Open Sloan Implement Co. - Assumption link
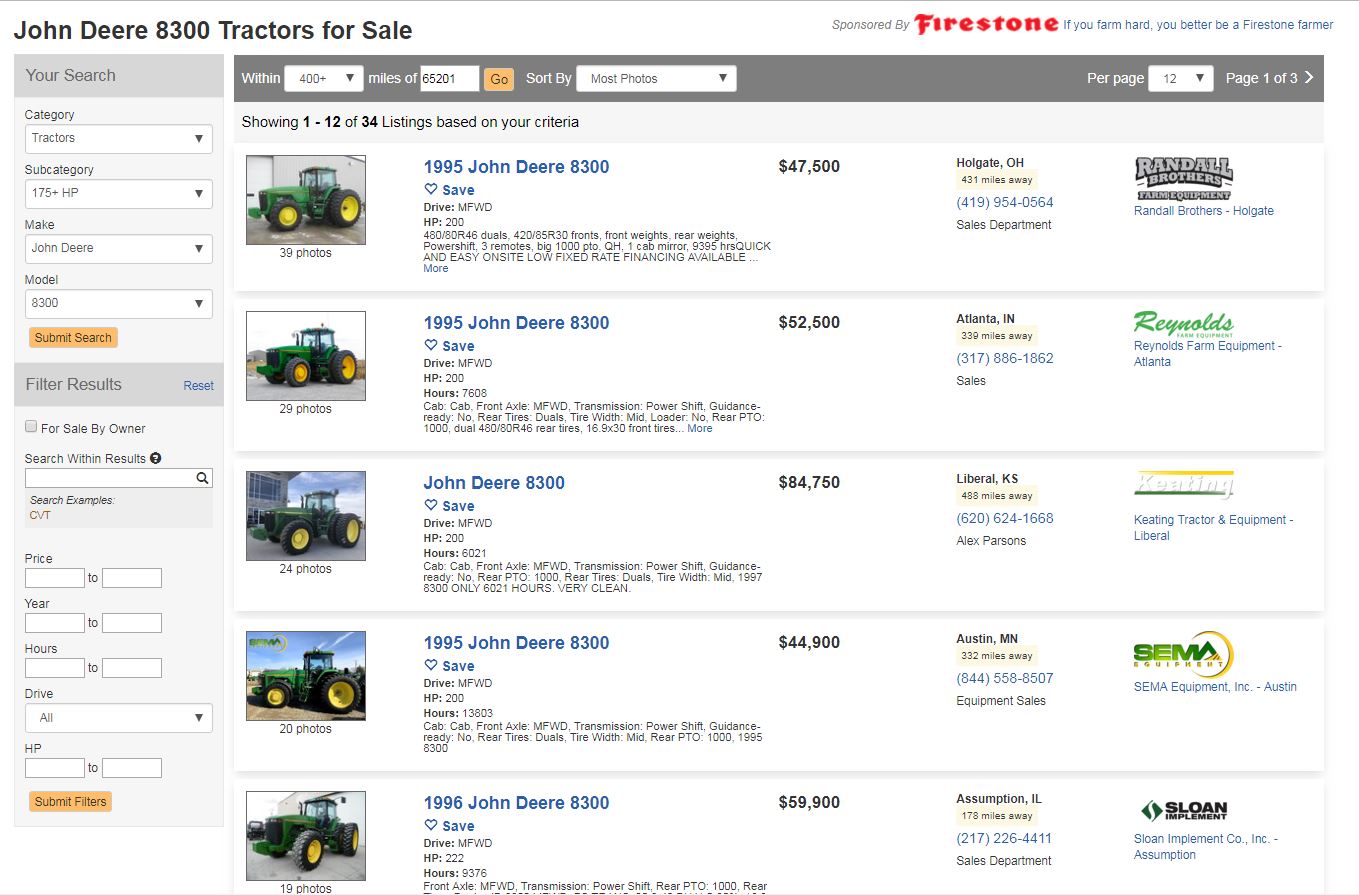The height and width of the screenshot is (895, 1359). 1206,847
